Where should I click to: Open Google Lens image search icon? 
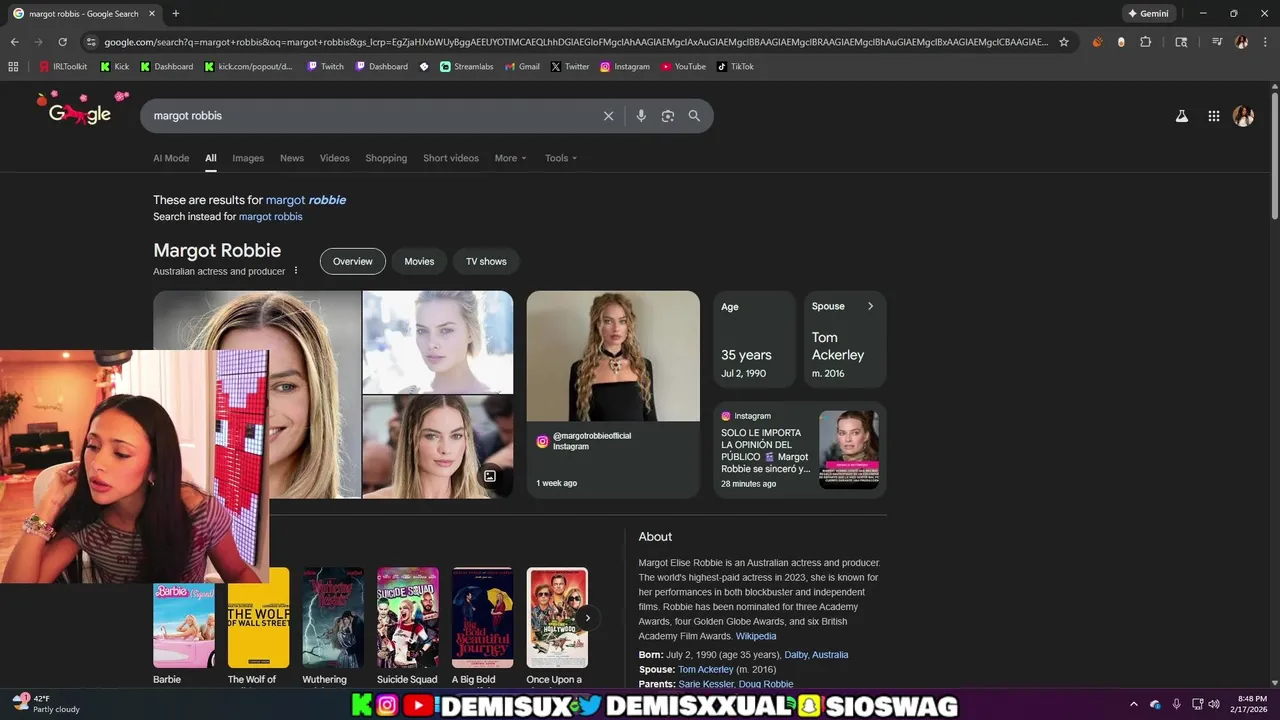pos(668,116)
